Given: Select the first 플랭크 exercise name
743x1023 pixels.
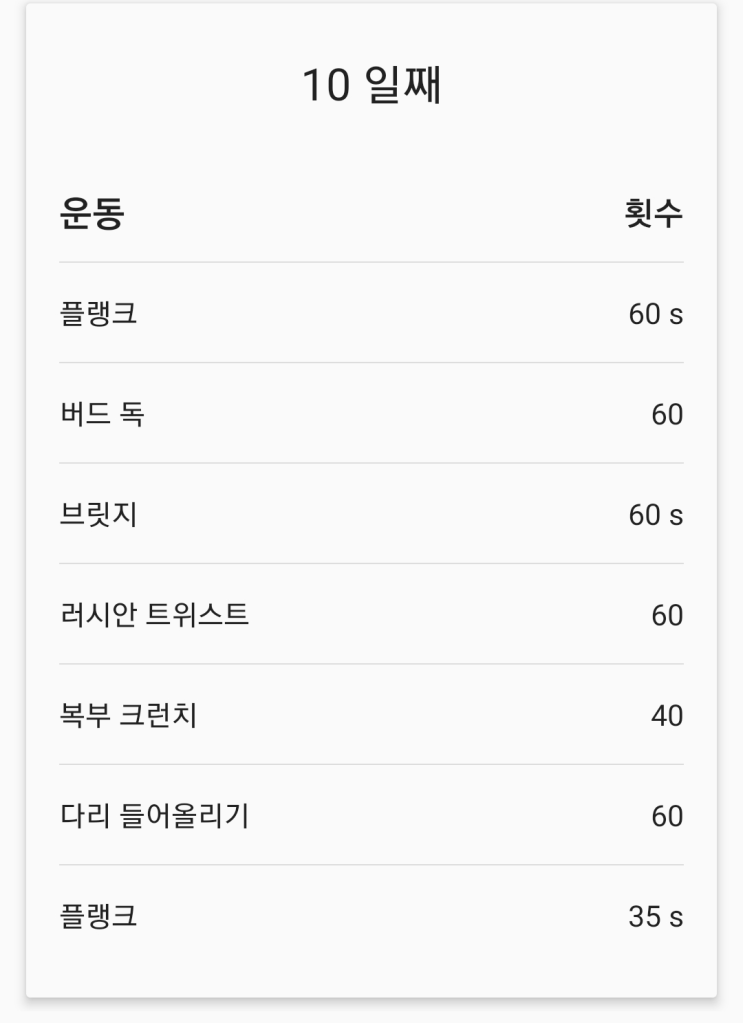Looking at the screenshot, I should [98, 313].
